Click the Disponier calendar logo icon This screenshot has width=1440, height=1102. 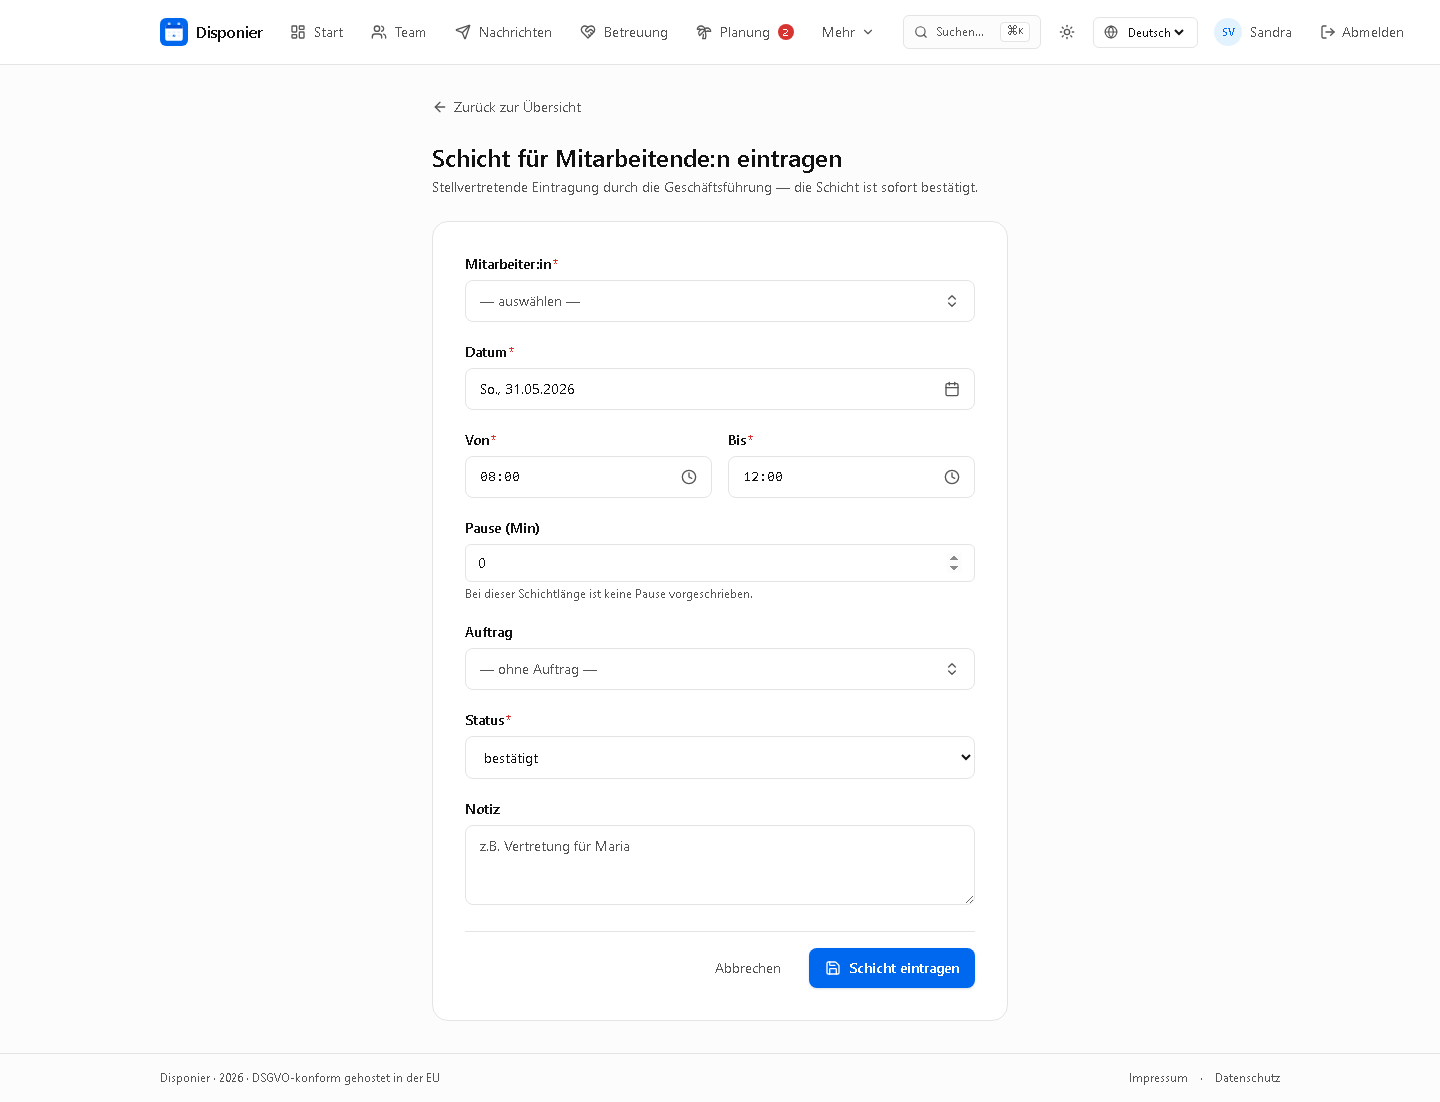174,32
